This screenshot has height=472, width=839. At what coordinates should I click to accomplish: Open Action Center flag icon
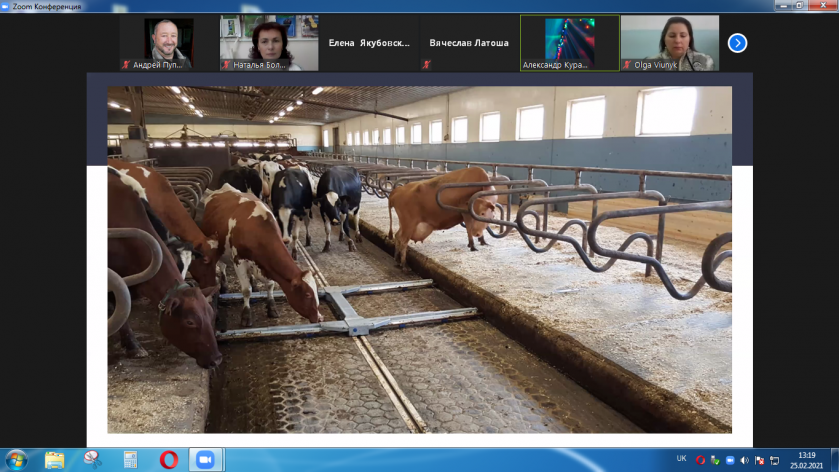(759, 460)
